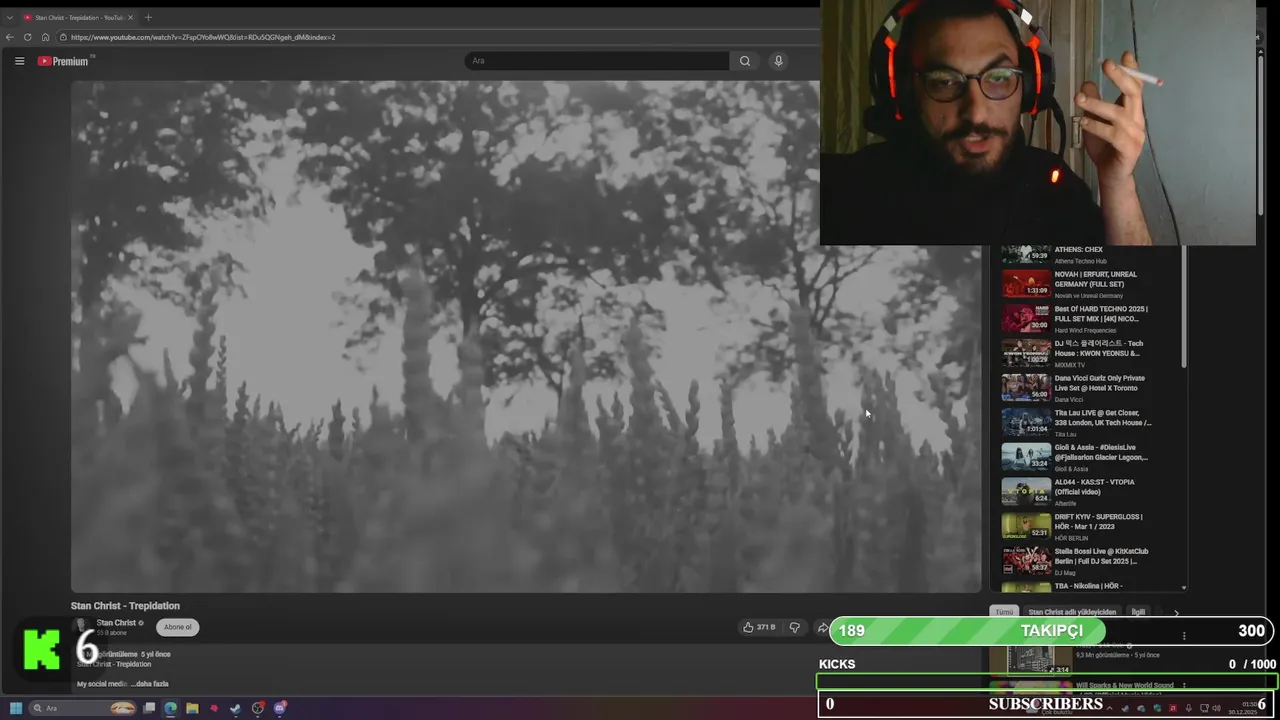Click NOVAH Erfurt video thumbnail 1:31:09
The height and width of the screenshot is (720, 1280).
1027,283
